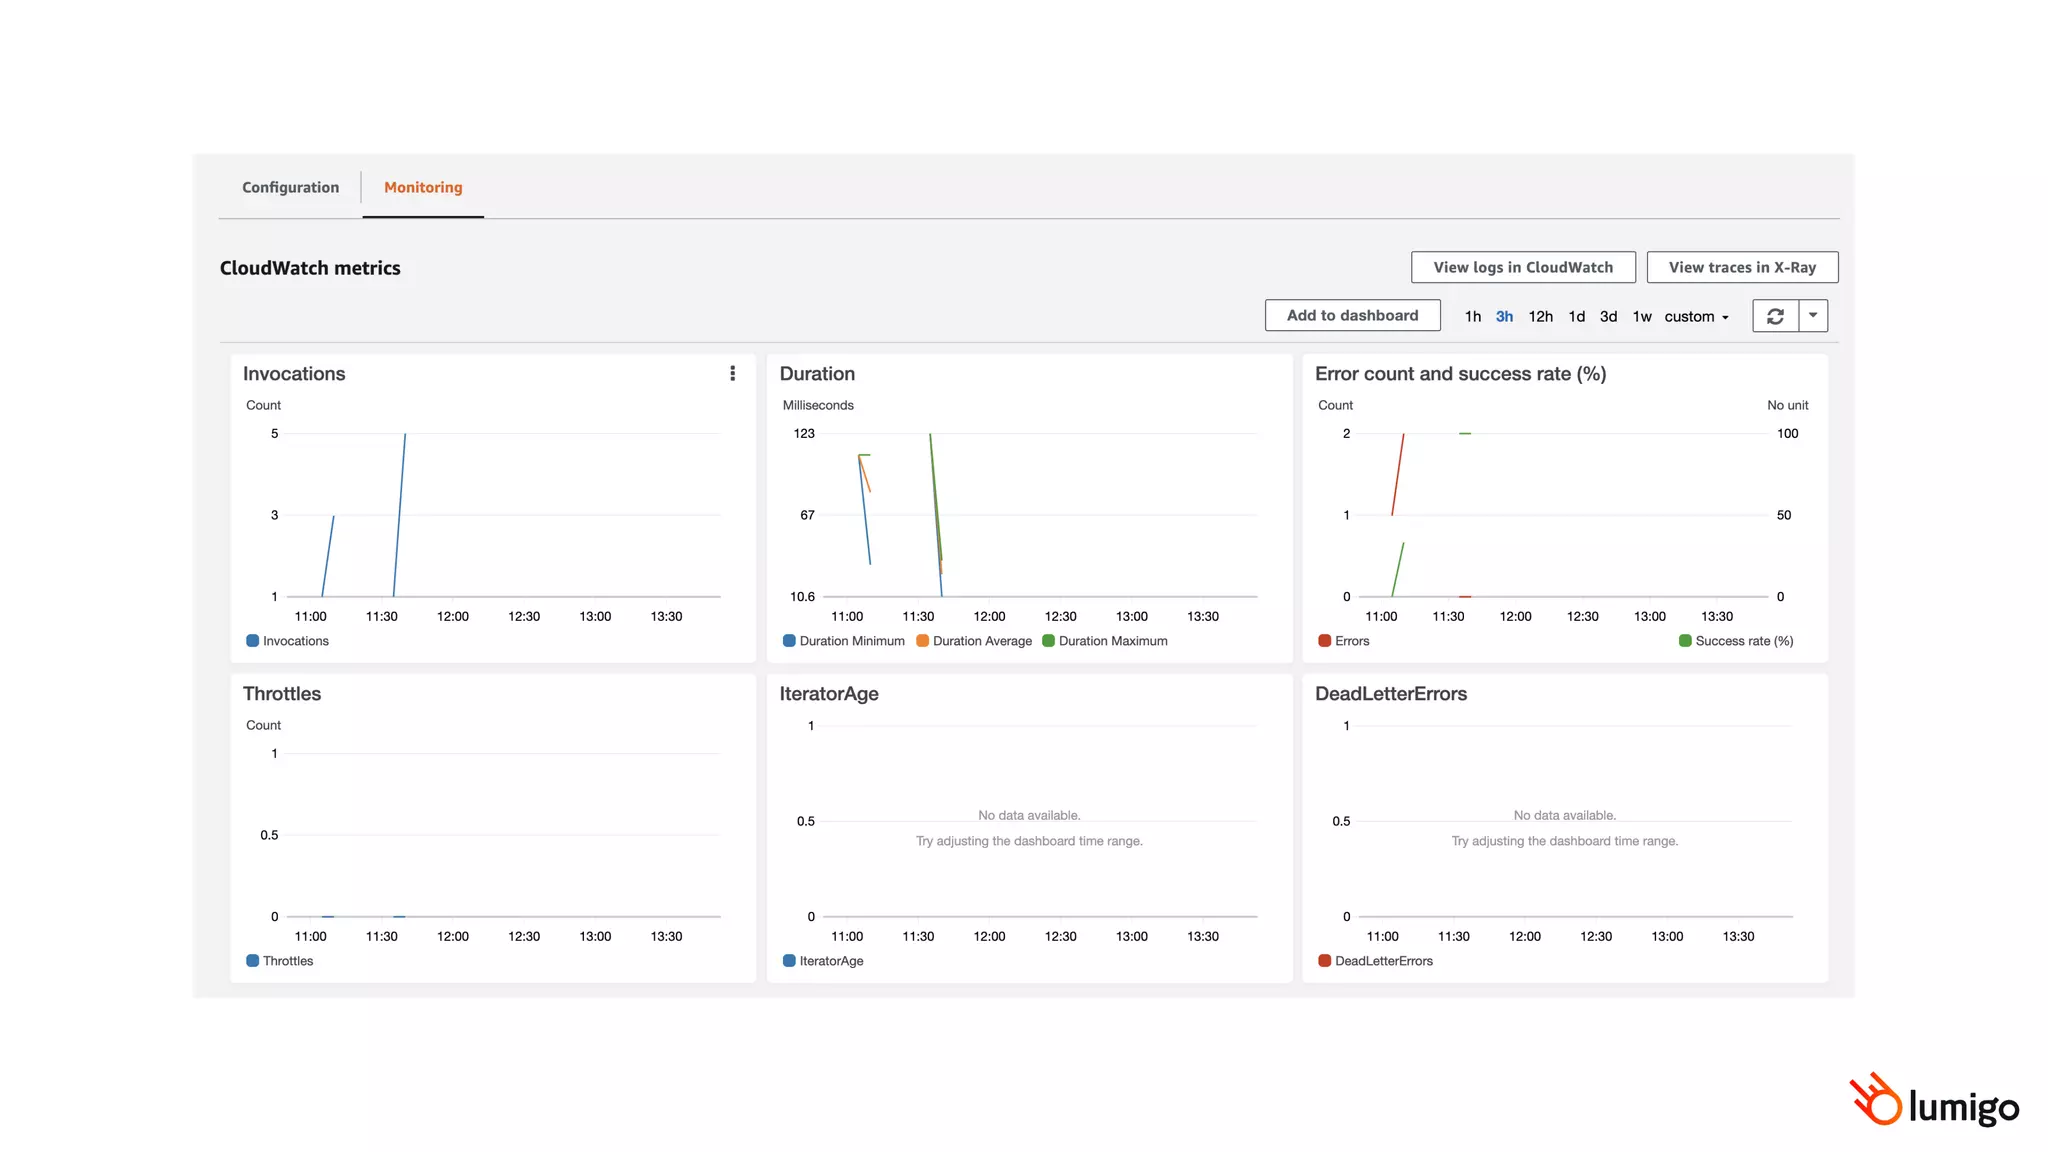The image size is (2048, 1152).
Task: Select the 12h time range
Action: click(x=1540, y=317)
